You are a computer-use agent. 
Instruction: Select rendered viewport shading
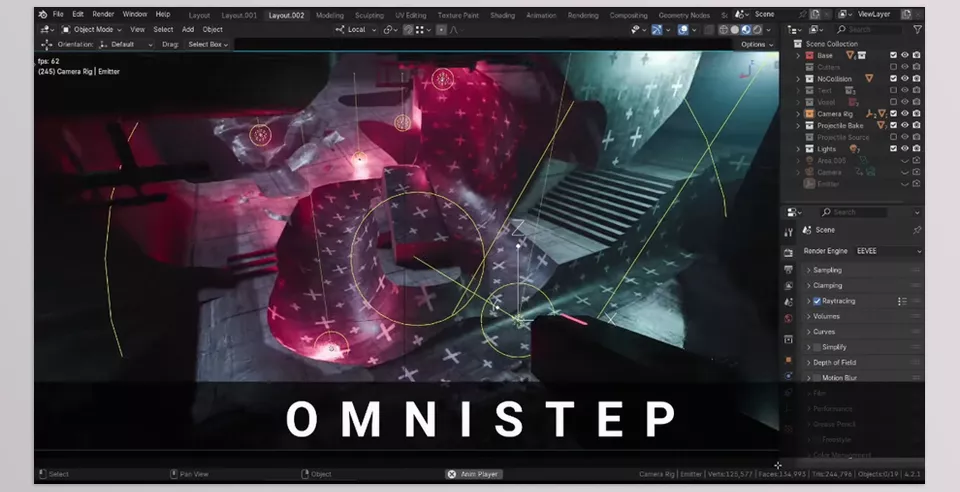[757, 29]
